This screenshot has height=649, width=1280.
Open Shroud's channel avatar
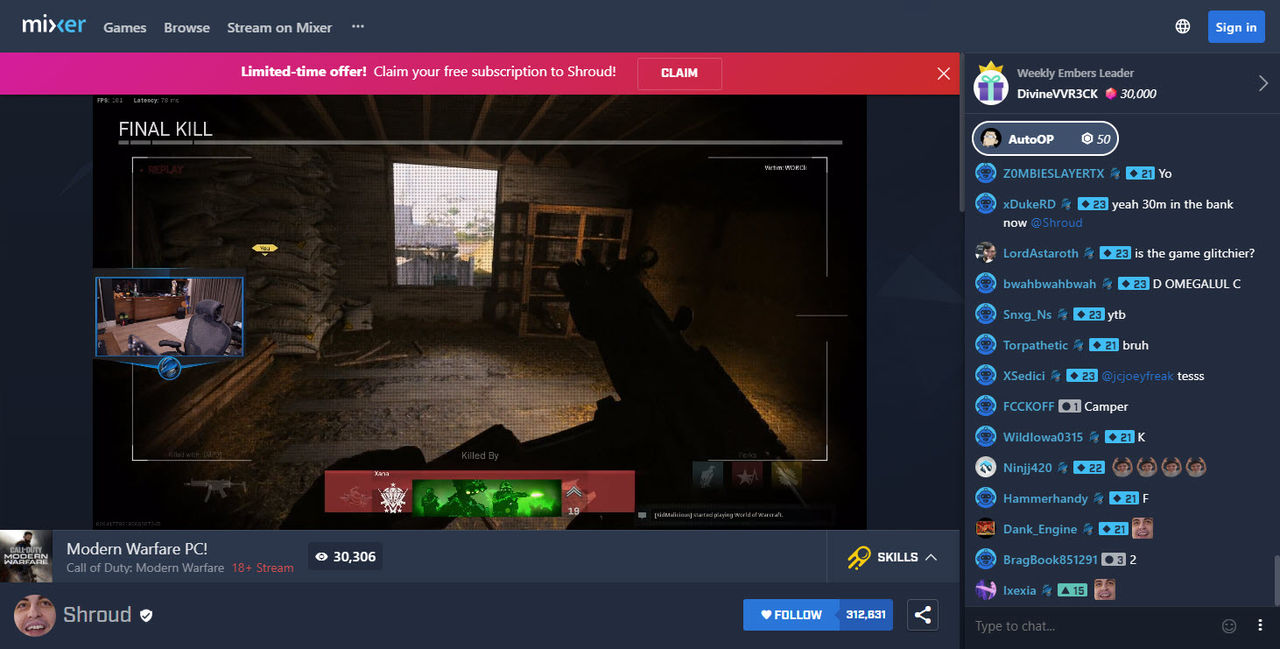(x=33, y=615)
